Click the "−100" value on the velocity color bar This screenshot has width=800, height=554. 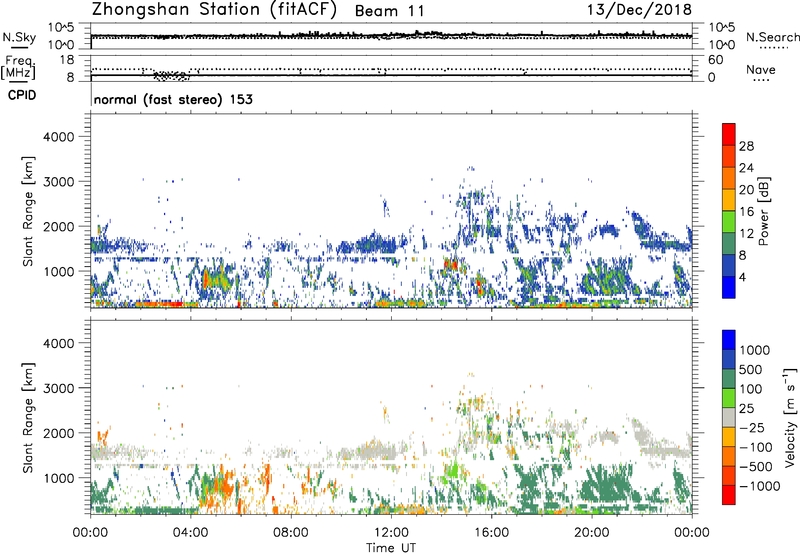coord(755,447)
